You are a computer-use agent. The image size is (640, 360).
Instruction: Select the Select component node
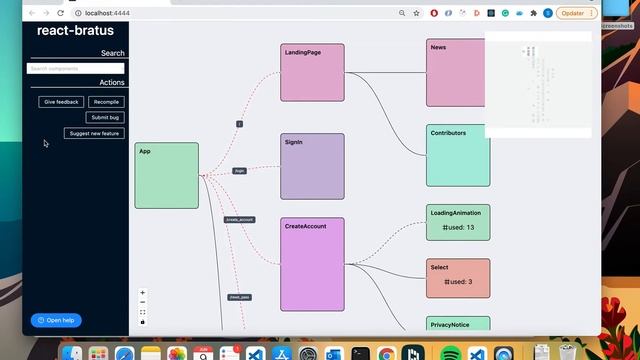point(458,278)
